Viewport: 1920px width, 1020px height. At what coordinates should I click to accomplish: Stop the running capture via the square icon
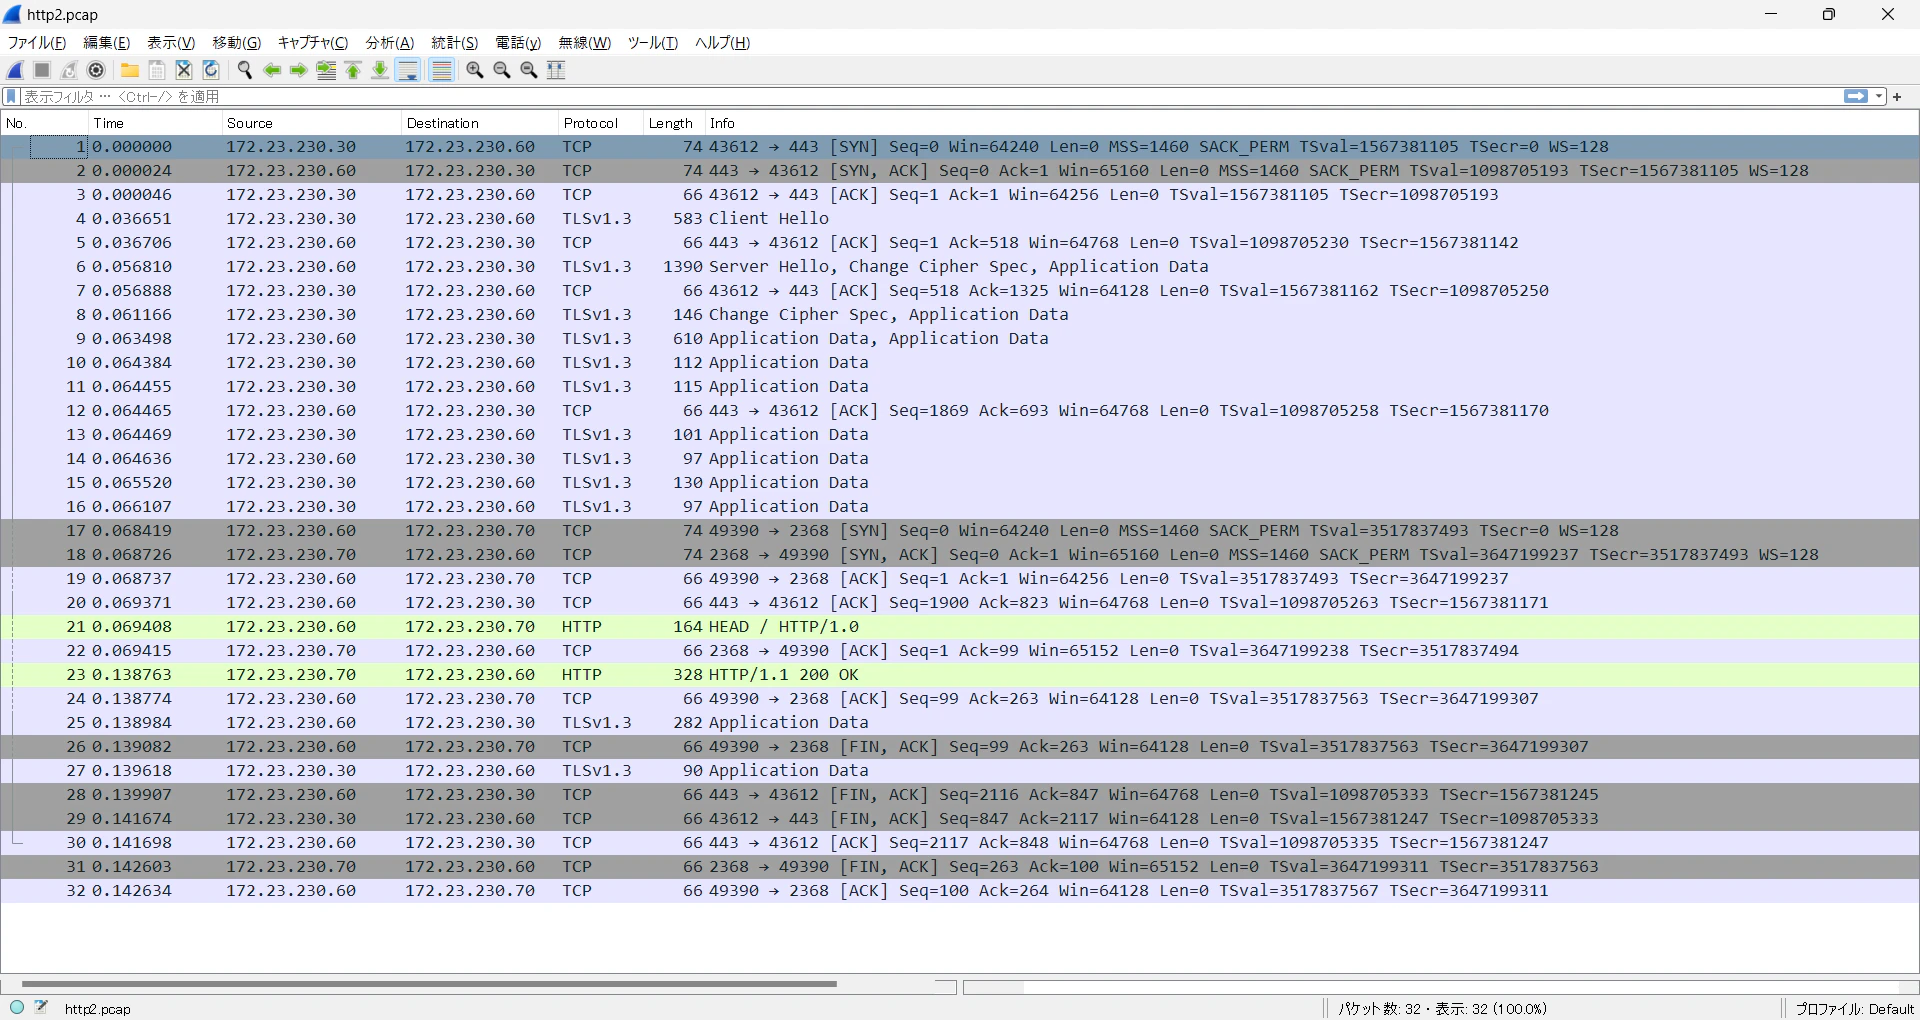click(42, 70)
